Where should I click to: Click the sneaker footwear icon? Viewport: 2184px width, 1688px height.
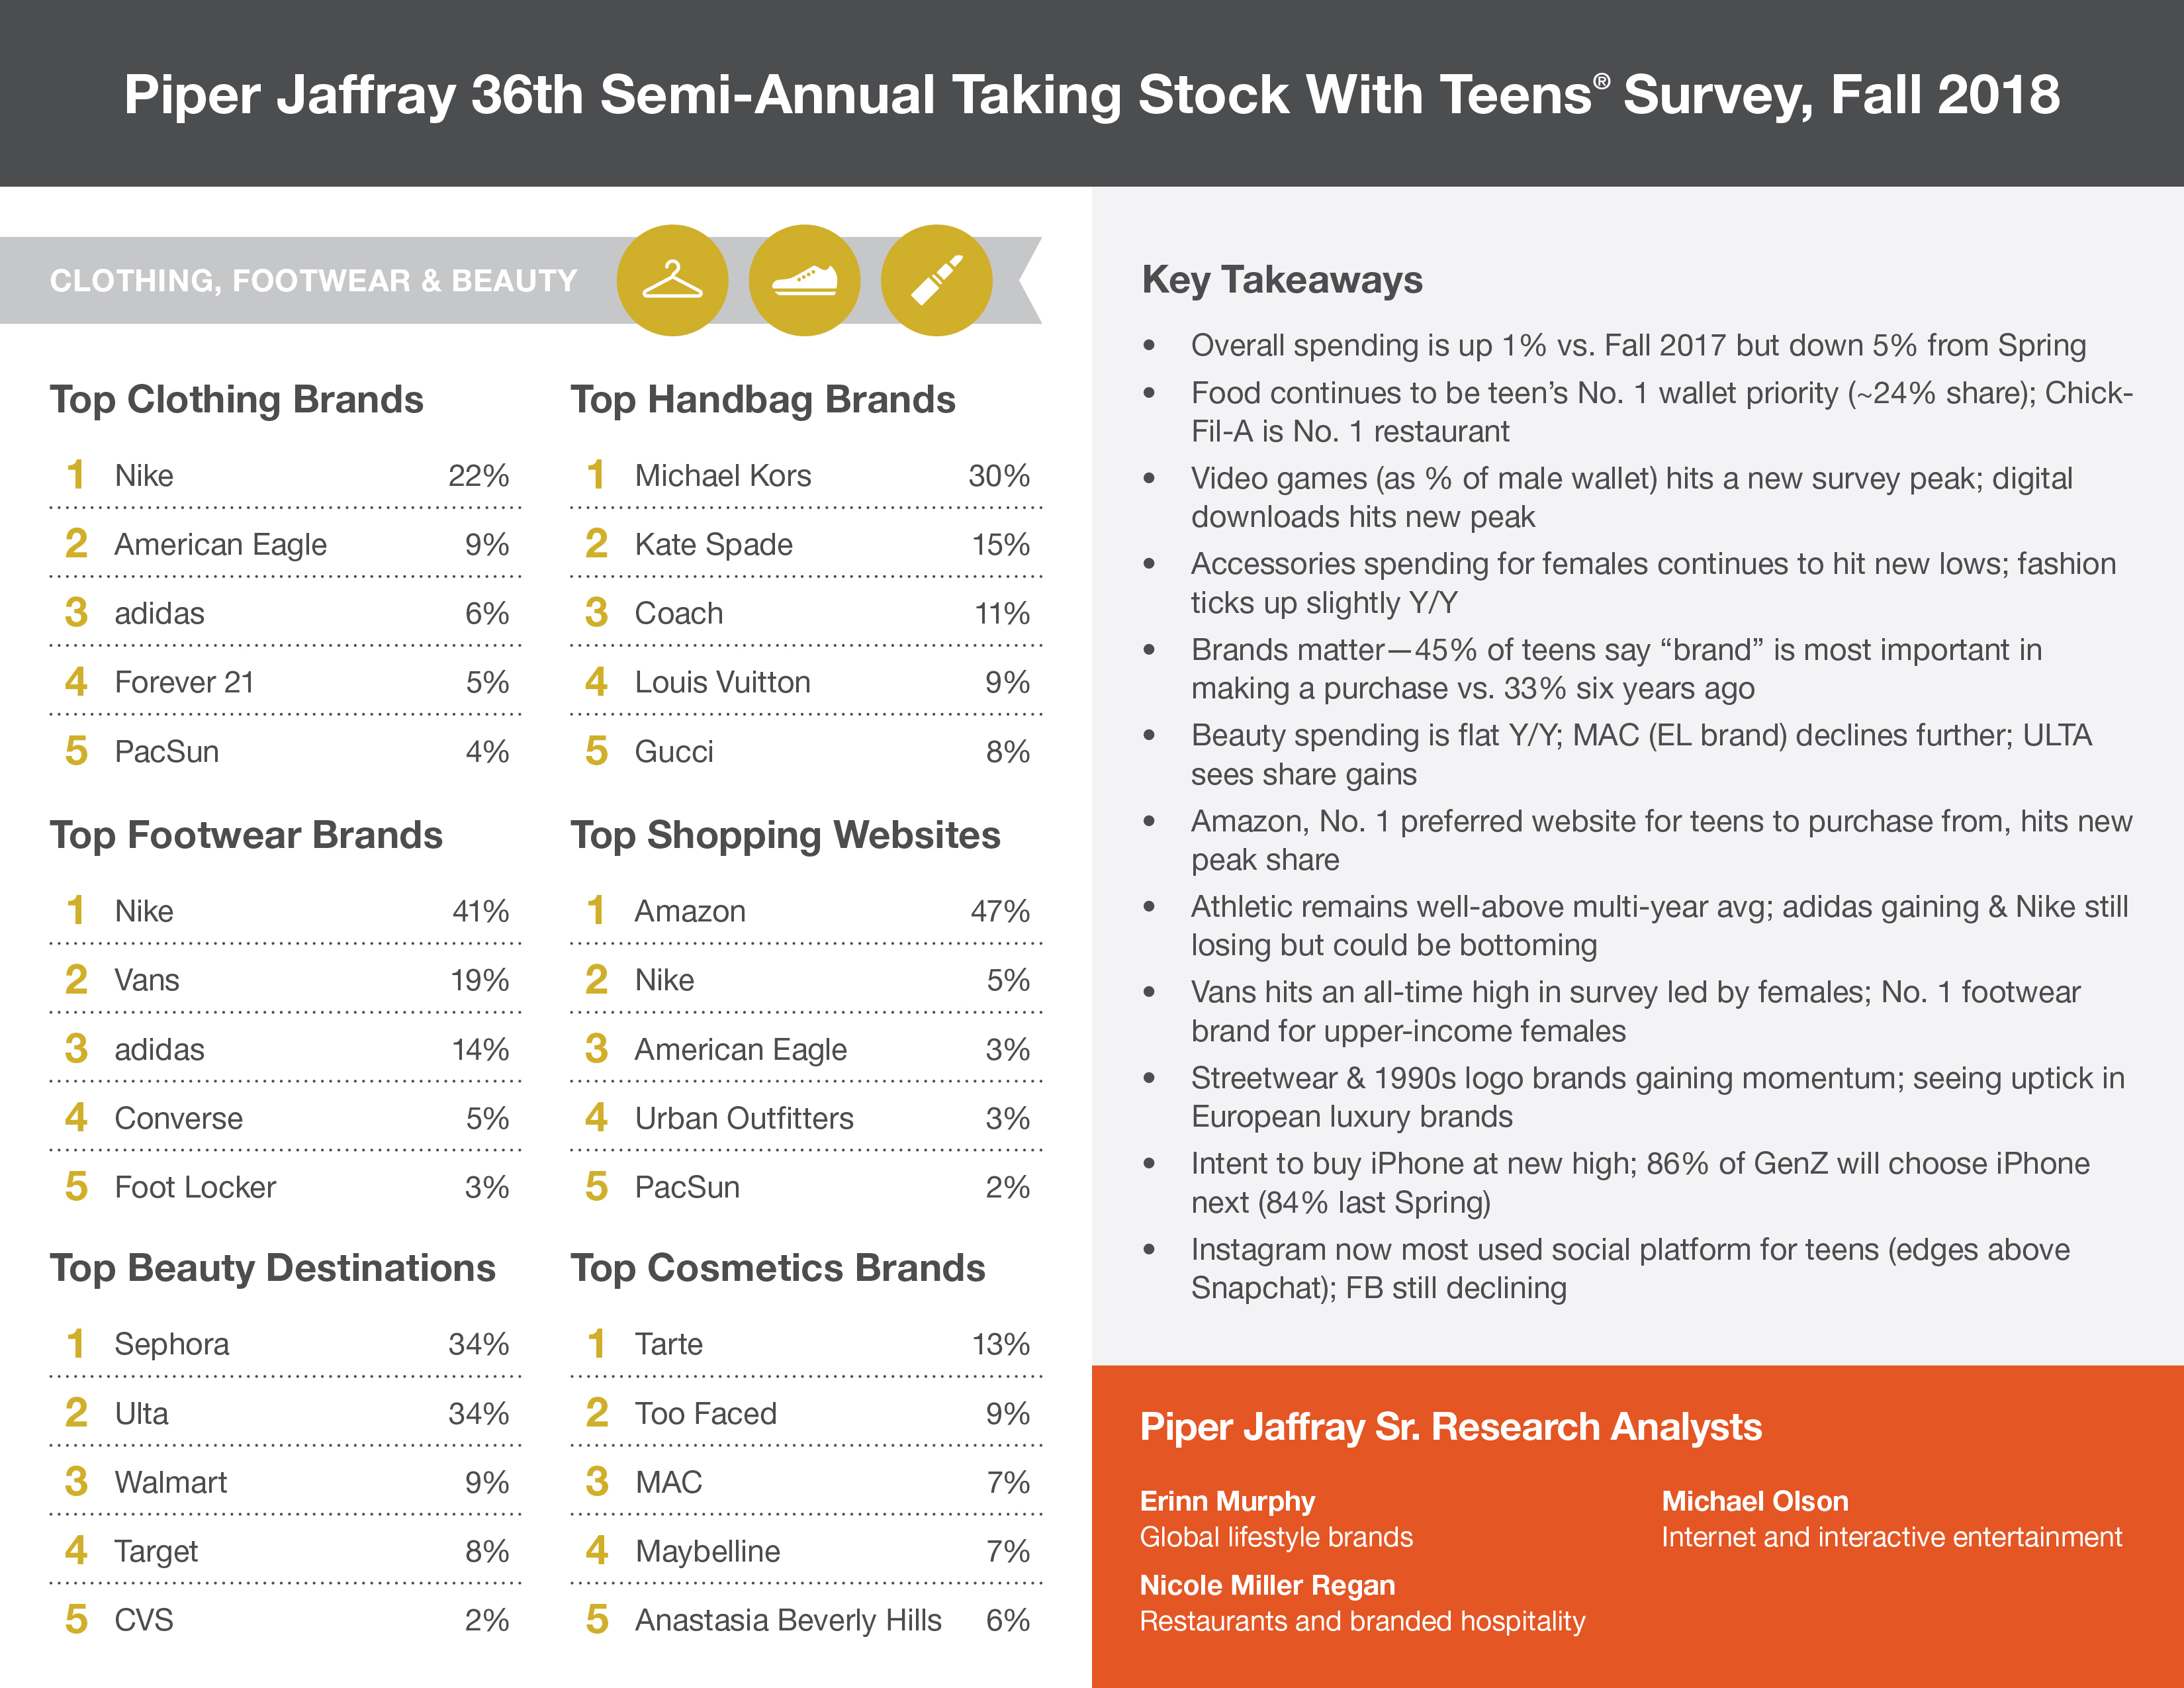(804, 280)
